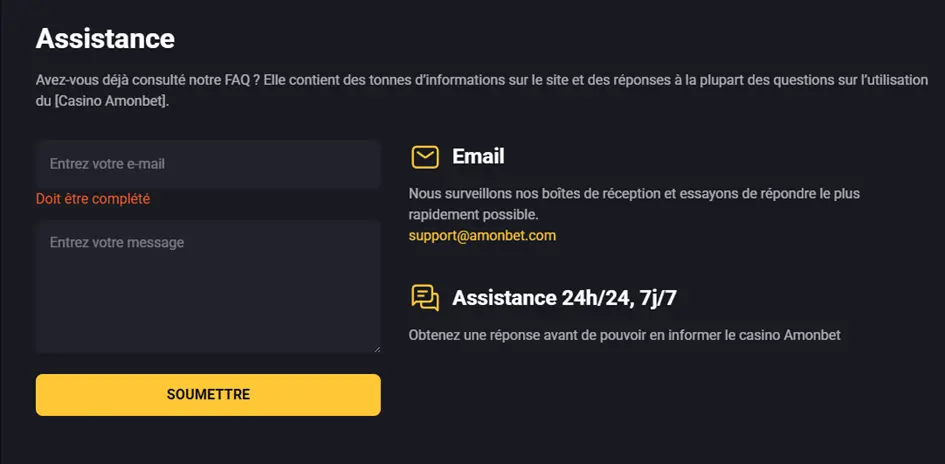Focus the 'Entrez votre e-mail' field

coord(208,164)
